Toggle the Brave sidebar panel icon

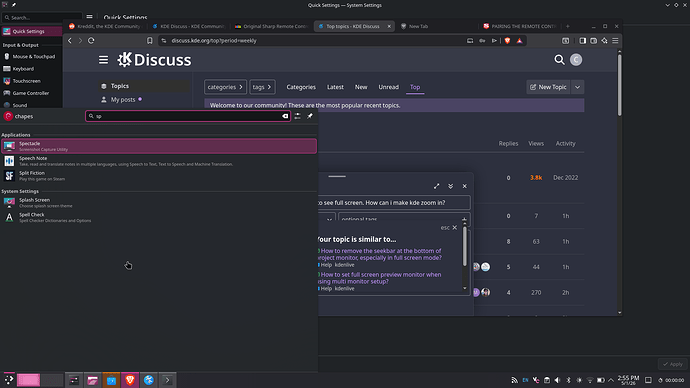pyautogui.click(x=583, y=40)
